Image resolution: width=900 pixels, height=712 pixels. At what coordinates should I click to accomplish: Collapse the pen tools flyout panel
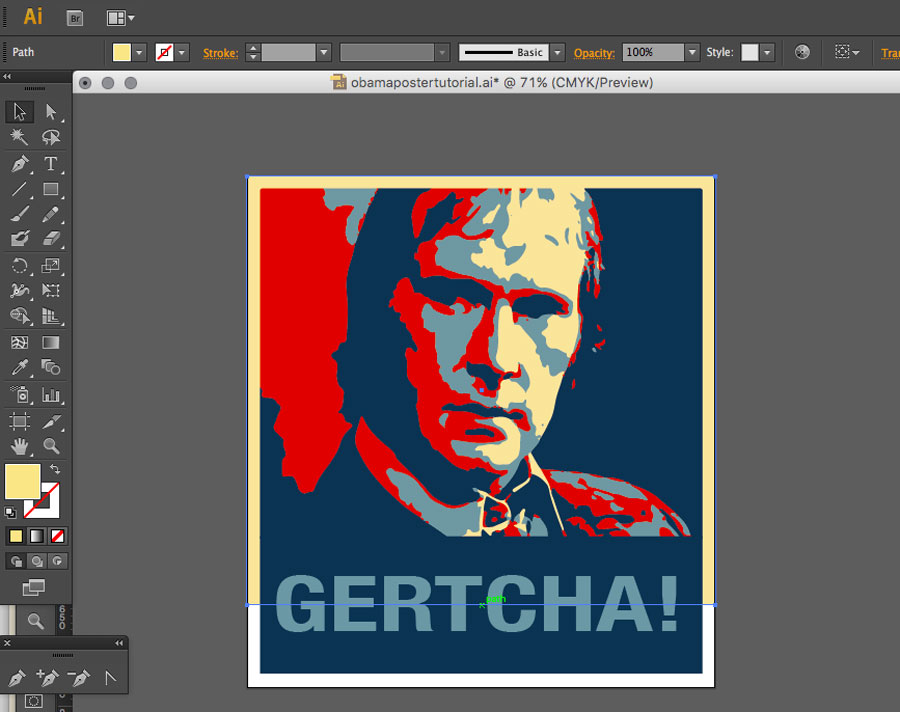tap(119, 643)
